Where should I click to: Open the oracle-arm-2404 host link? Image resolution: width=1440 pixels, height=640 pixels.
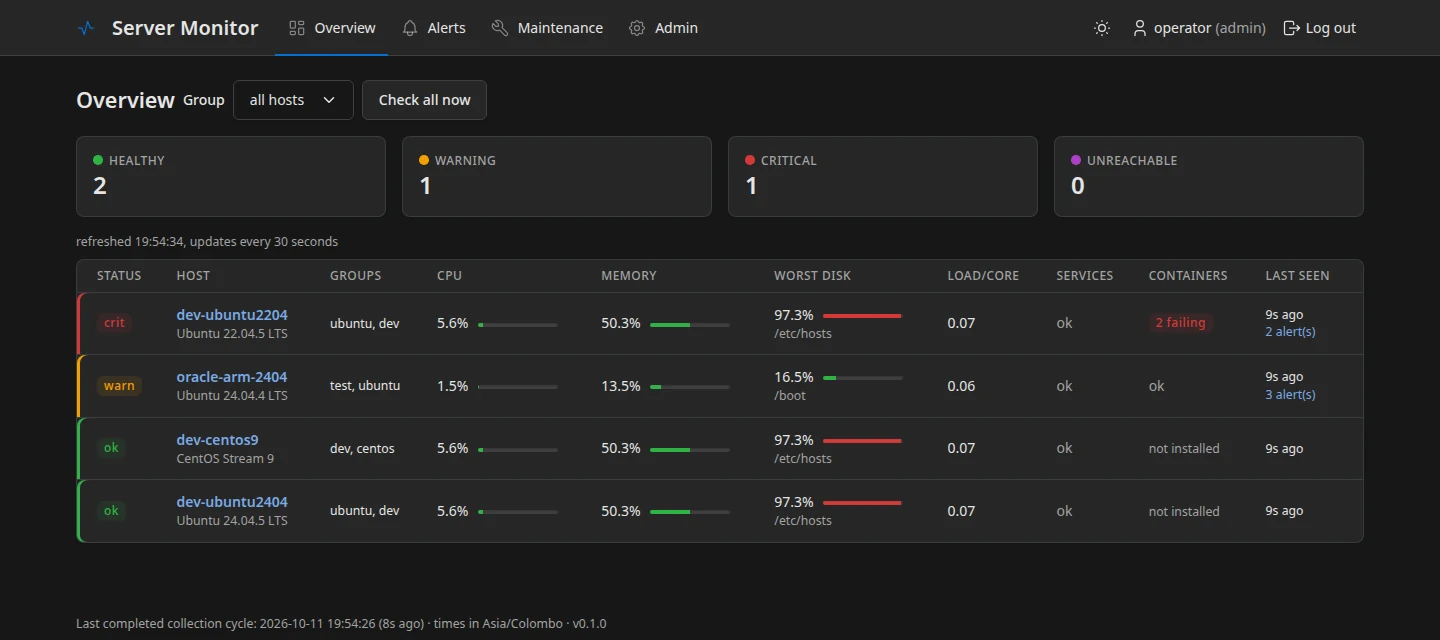pyautogui.click(x=232, y=377)
